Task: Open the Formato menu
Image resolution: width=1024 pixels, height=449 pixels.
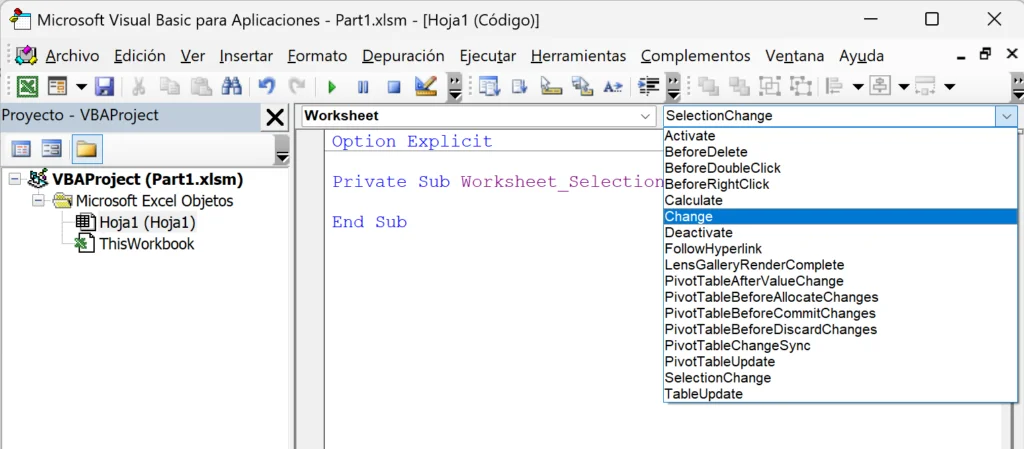Action: click(317, 56)
